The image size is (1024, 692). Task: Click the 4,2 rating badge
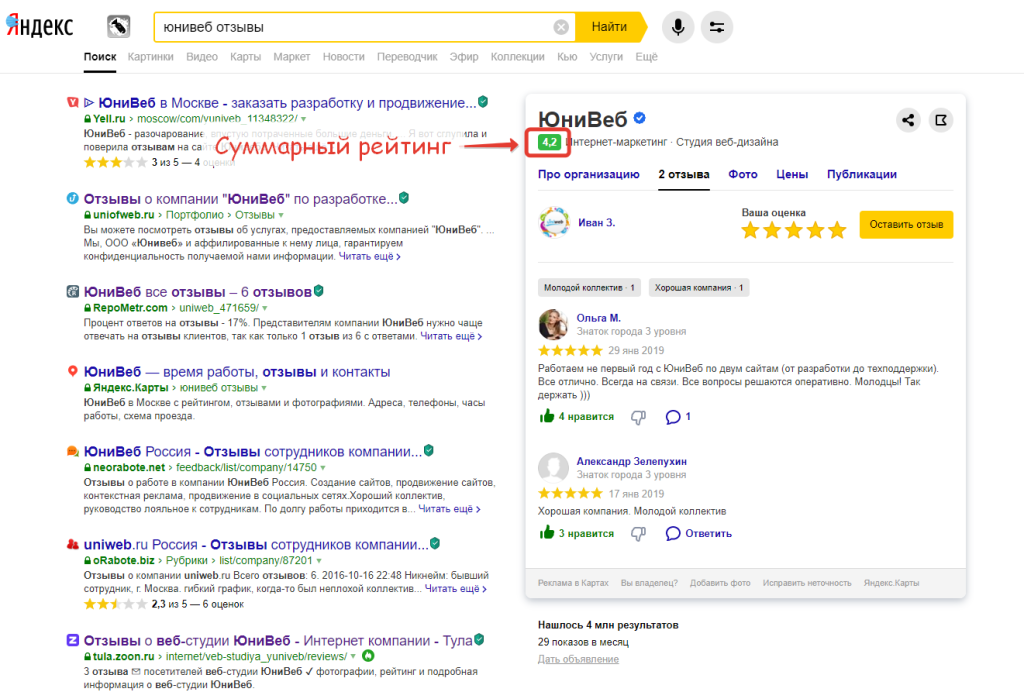(x=549, y=142)
